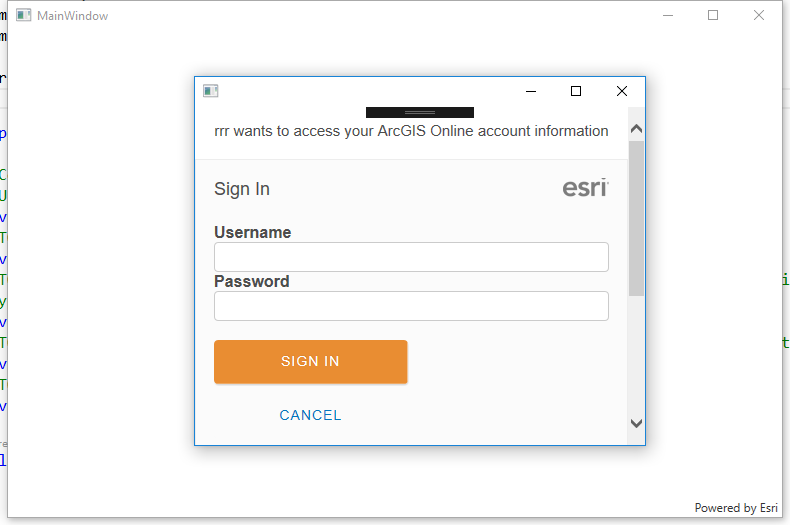
Task: Close the MainWindow window
Action: [x=759, y=15]
